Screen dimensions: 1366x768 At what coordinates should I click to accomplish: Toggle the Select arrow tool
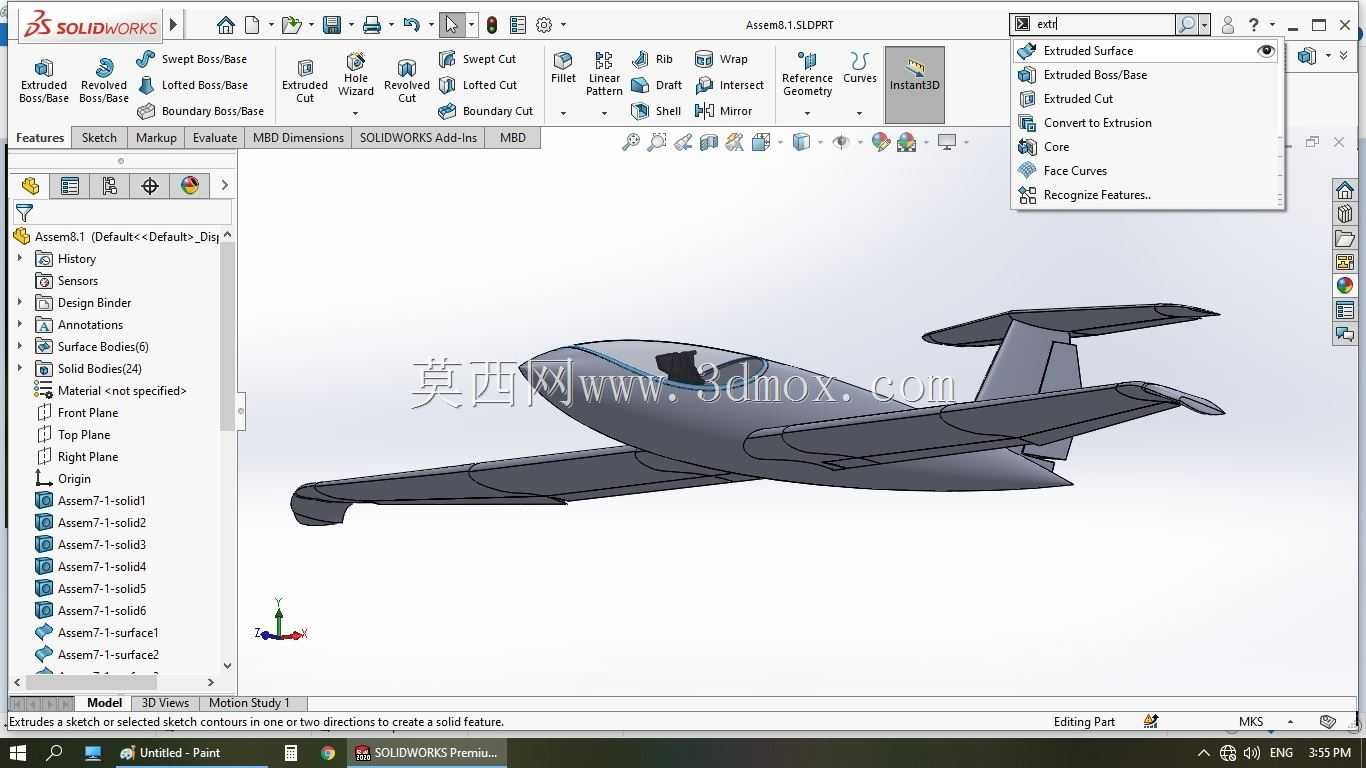click(x=452, y=25)
